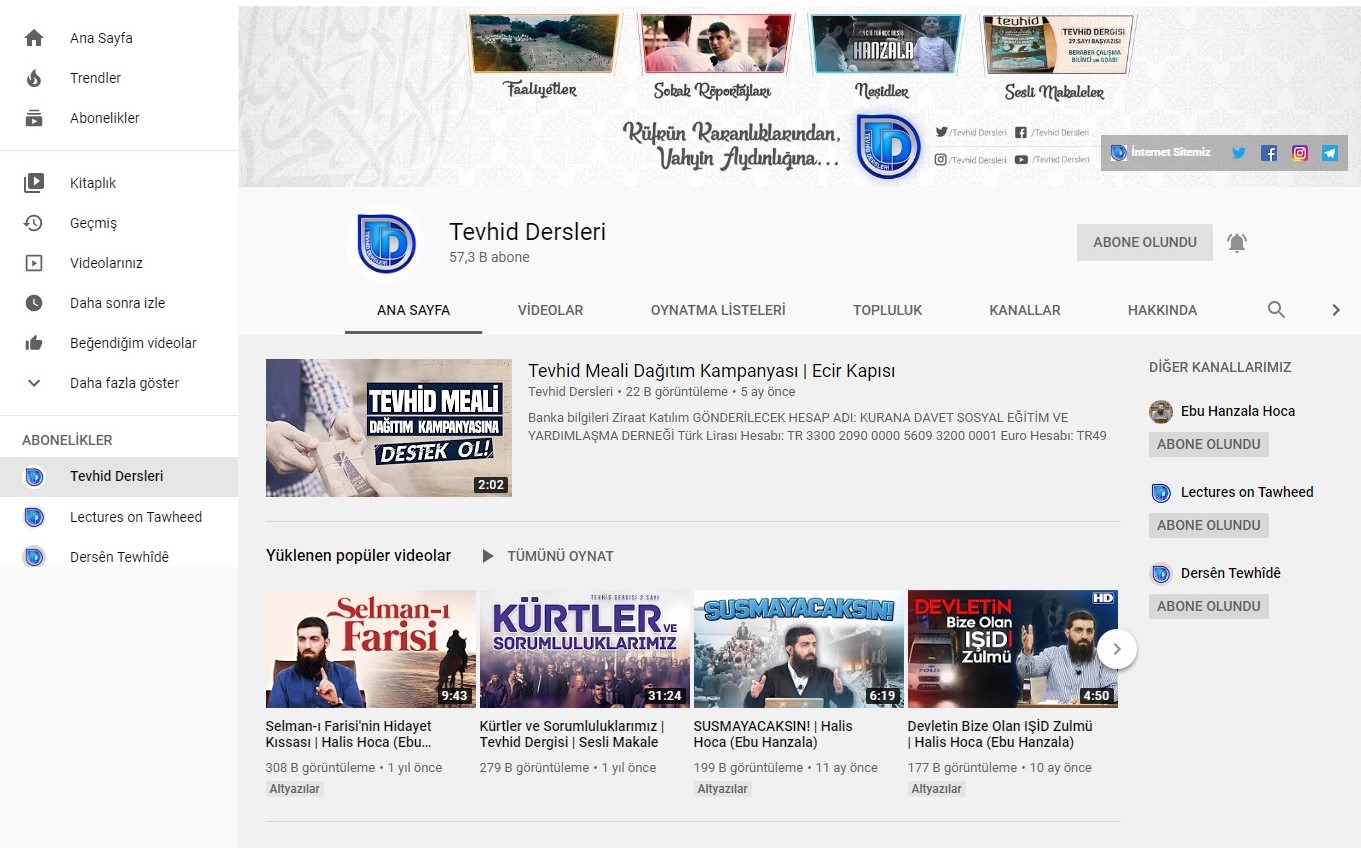Click the Altyazılar badge under Selman-ı Farisi video

tap(295, 789)
